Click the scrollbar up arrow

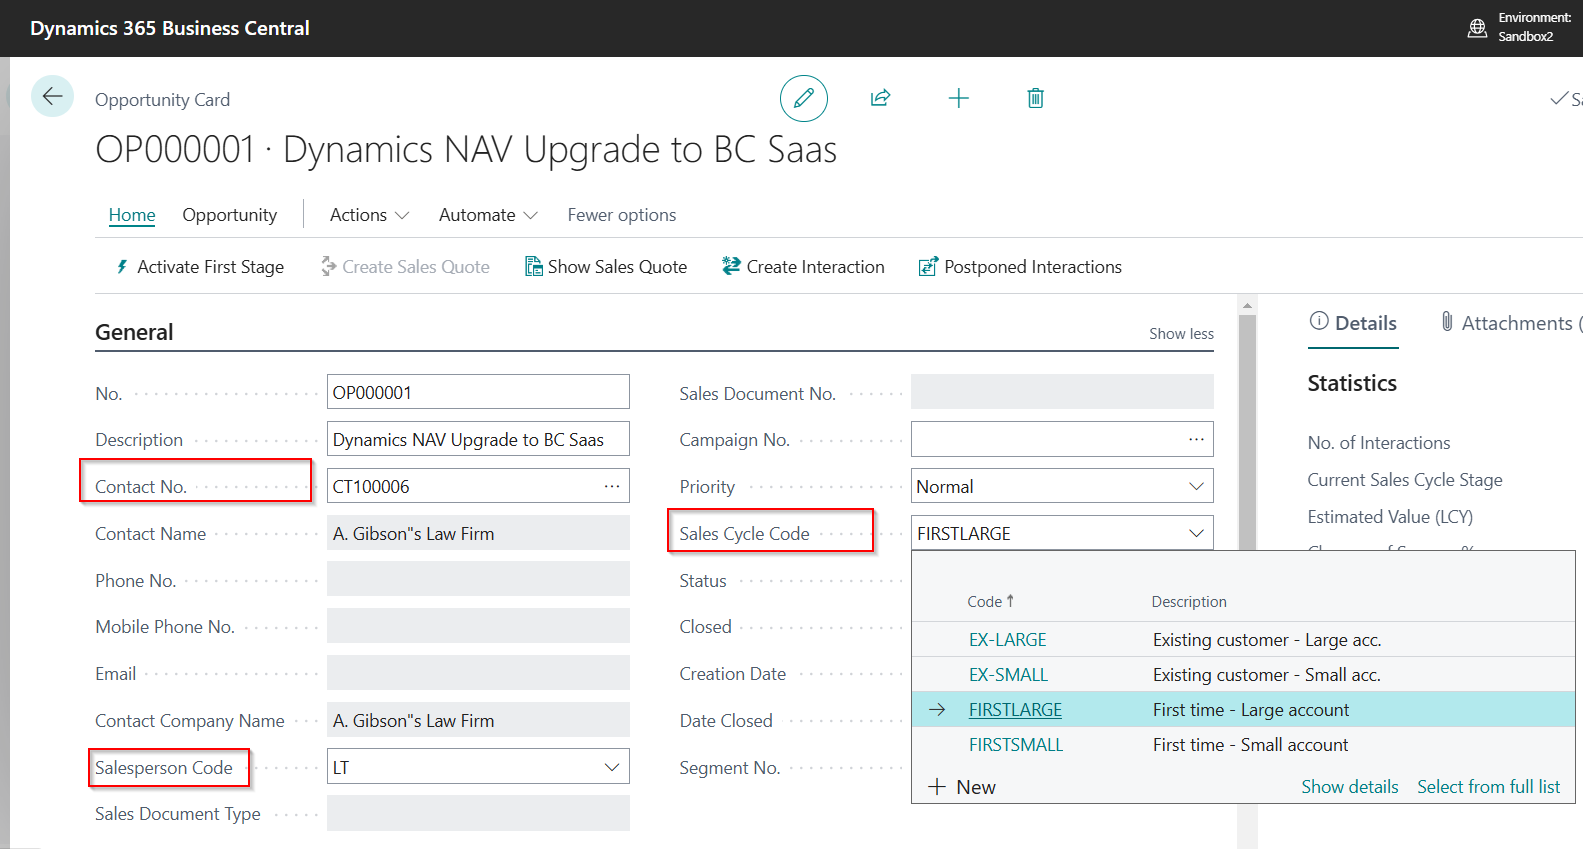1247,305
